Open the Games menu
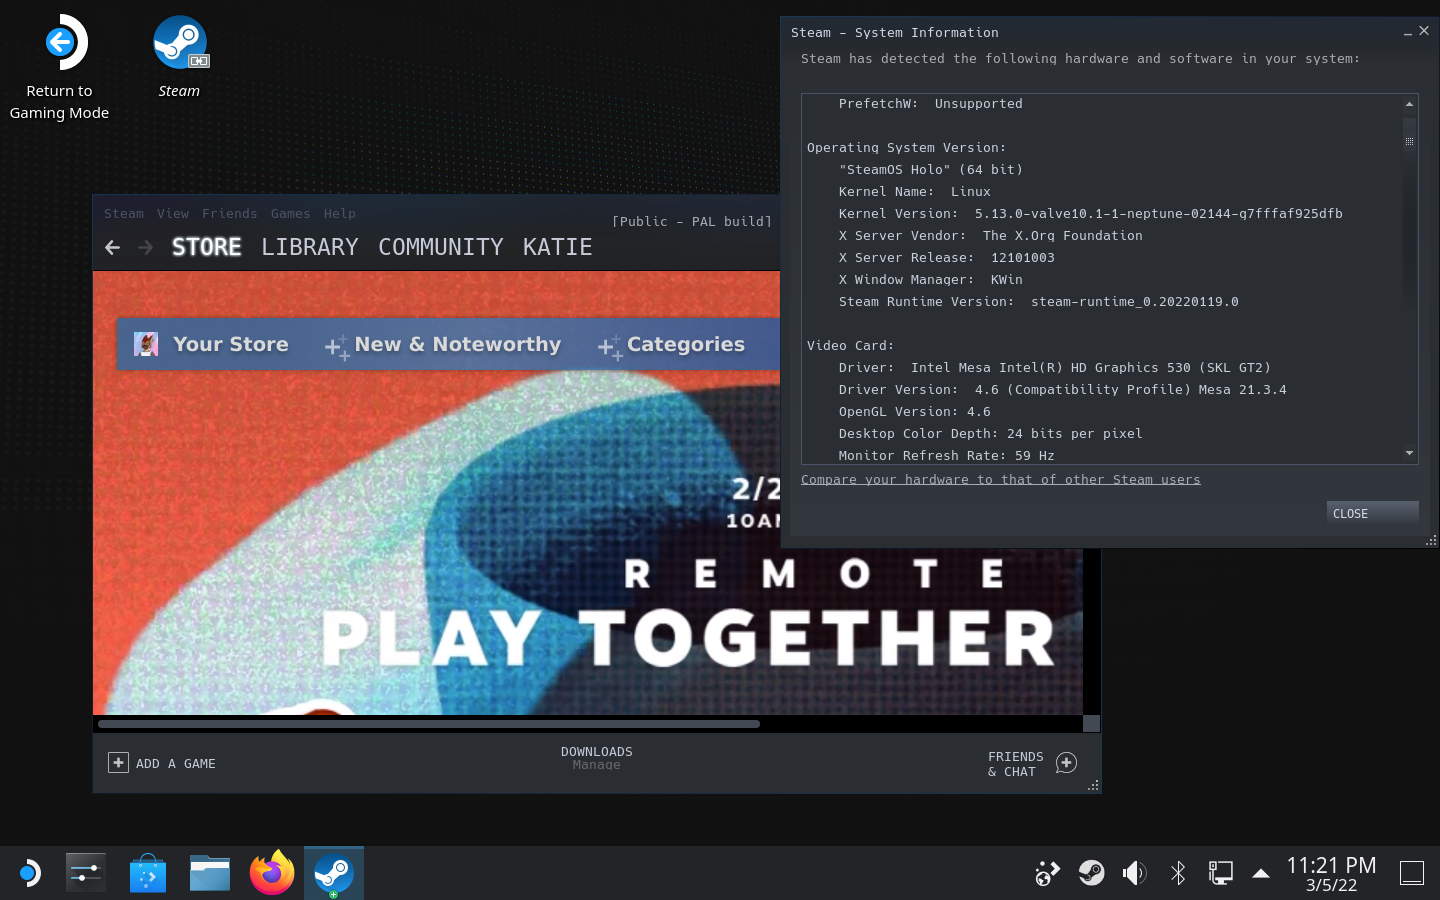Screen dimensions: 1440x900 [x=290, y=214]
